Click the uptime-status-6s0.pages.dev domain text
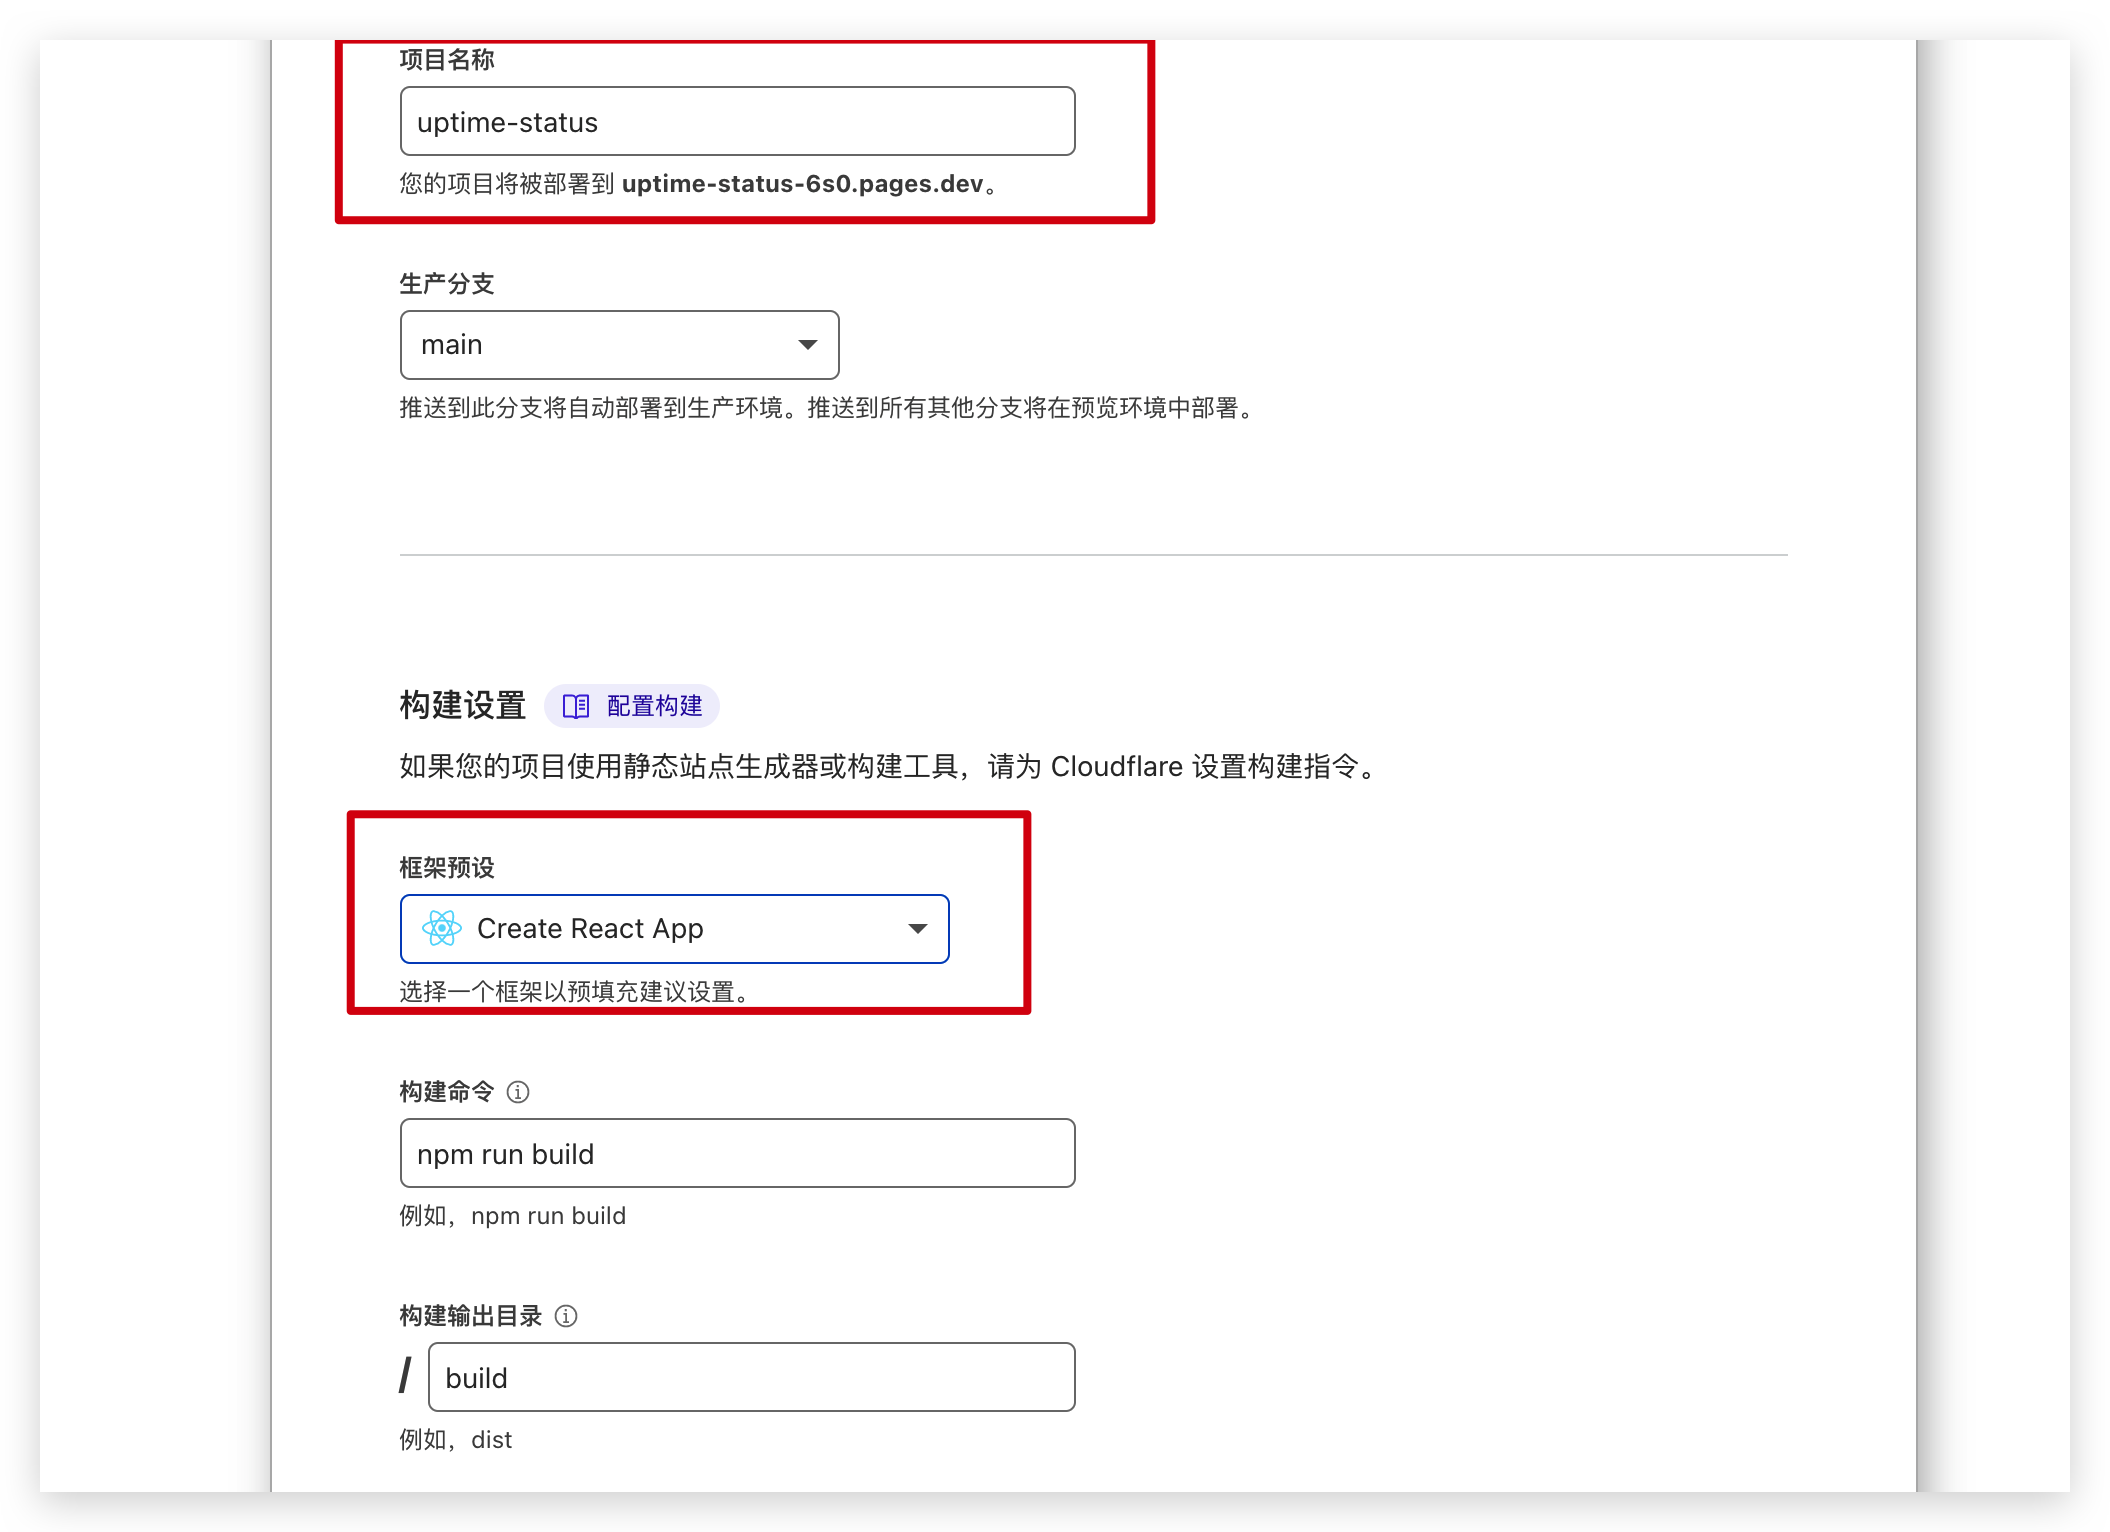The image size is (2110, 1532). [802, 184]
